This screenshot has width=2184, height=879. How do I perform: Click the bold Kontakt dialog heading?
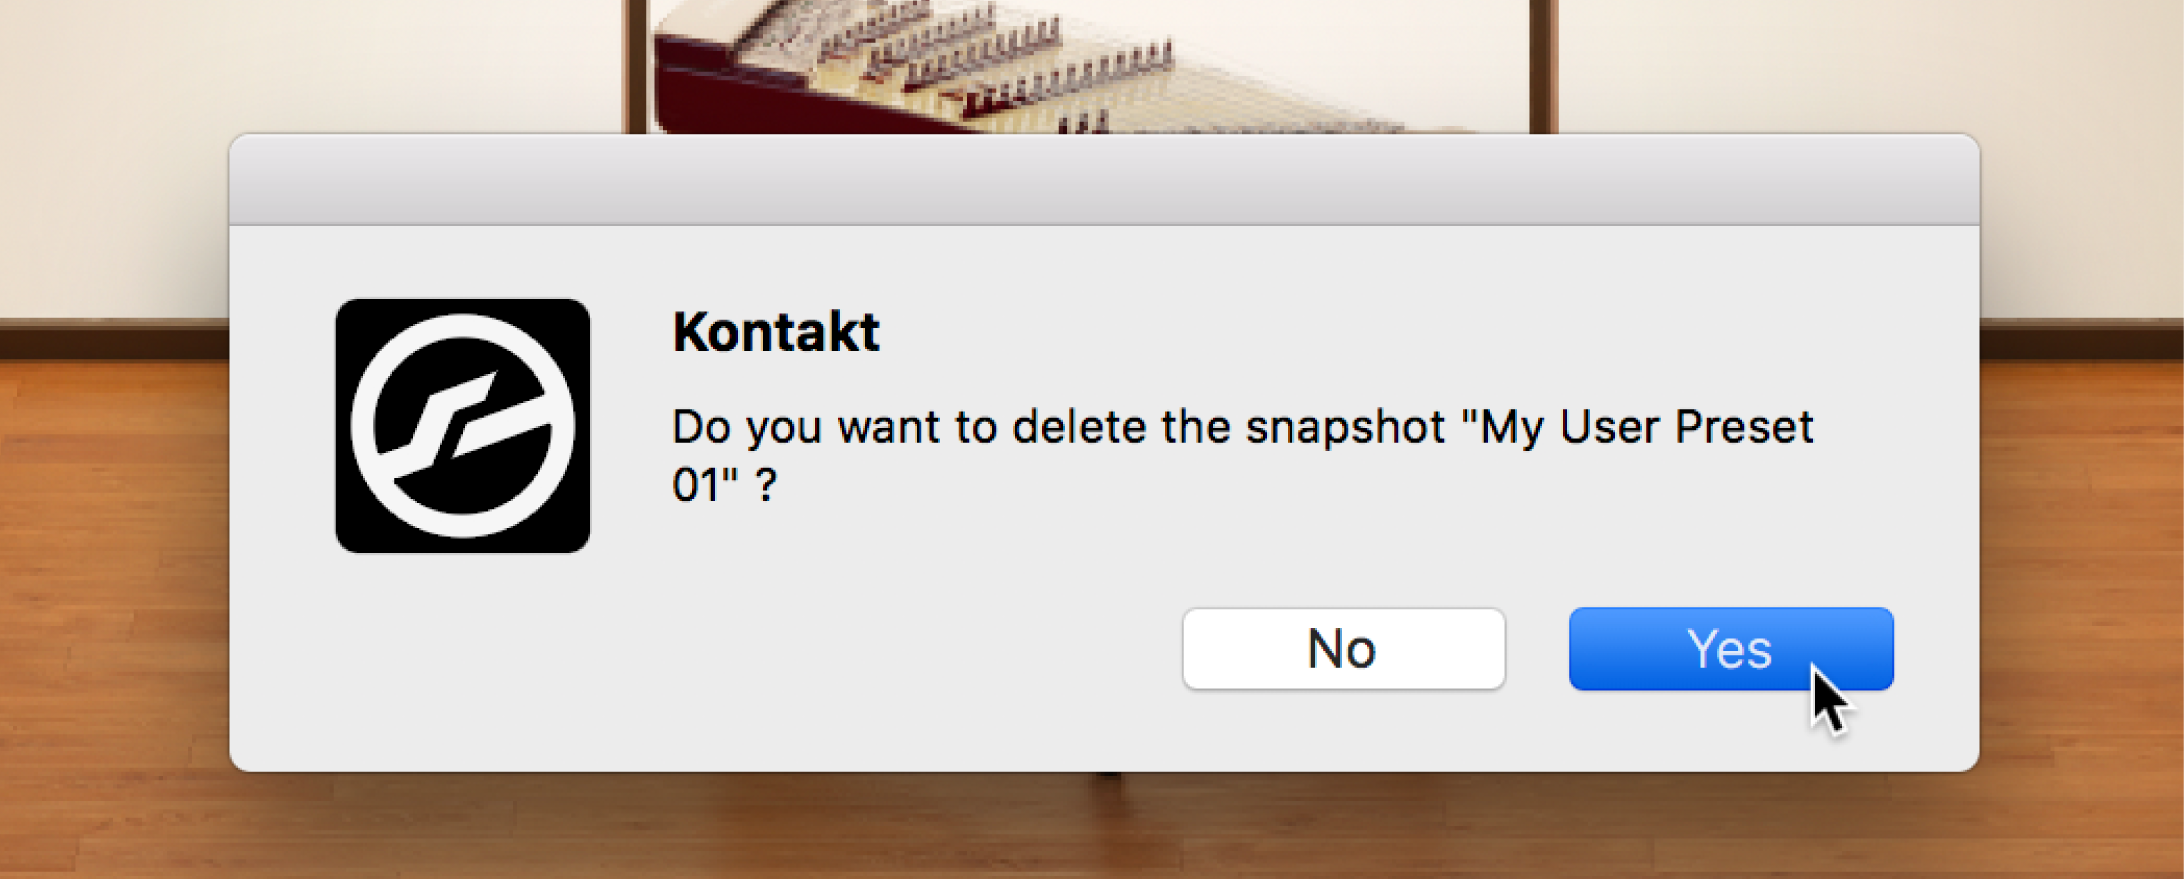[775, 332]
